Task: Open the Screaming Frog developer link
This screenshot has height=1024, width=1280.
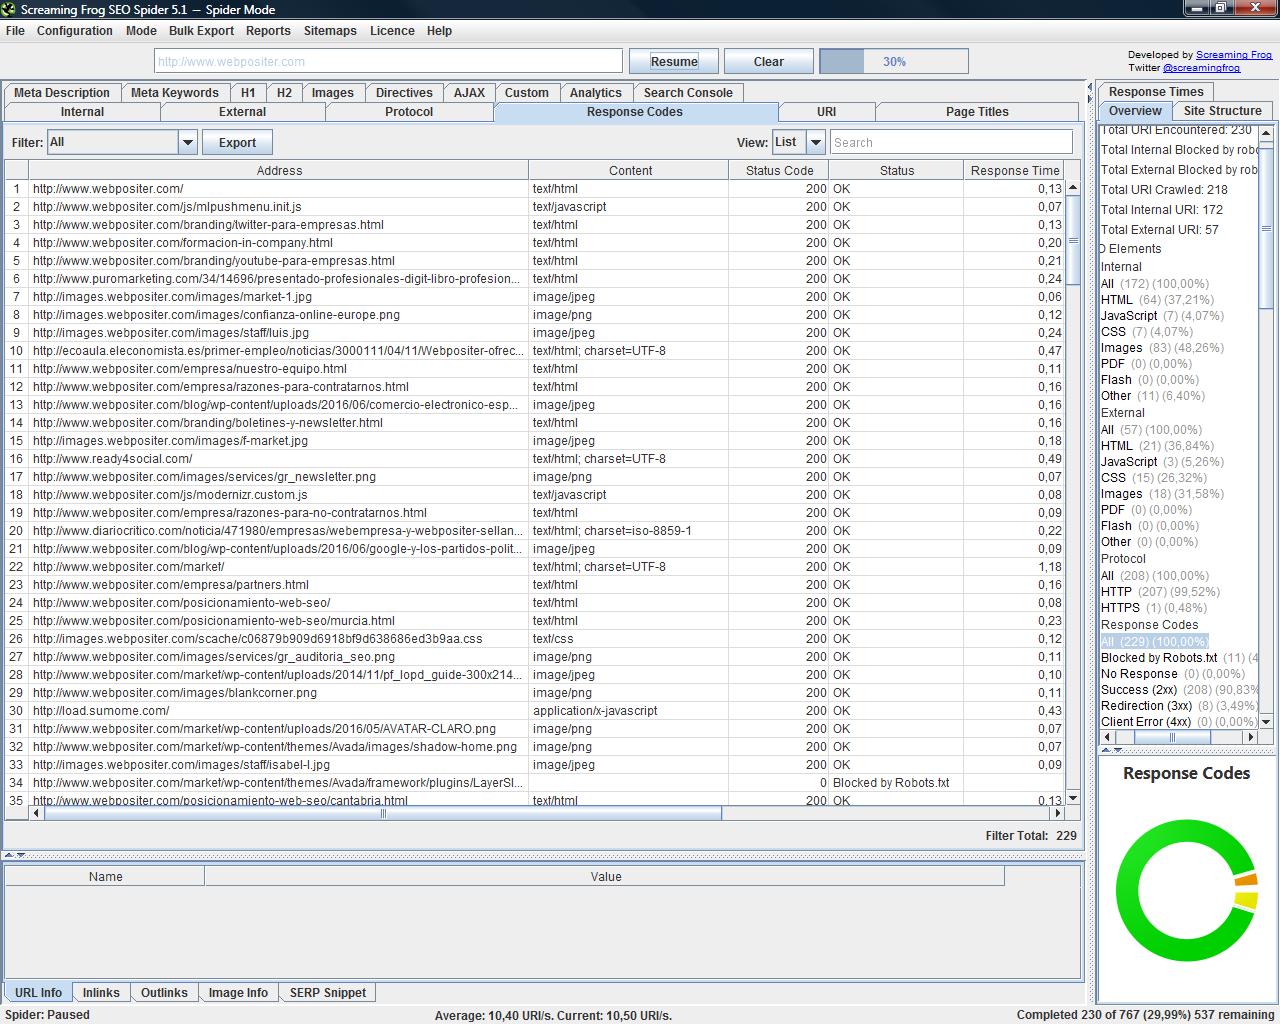Action: [x=1234, y=55]
